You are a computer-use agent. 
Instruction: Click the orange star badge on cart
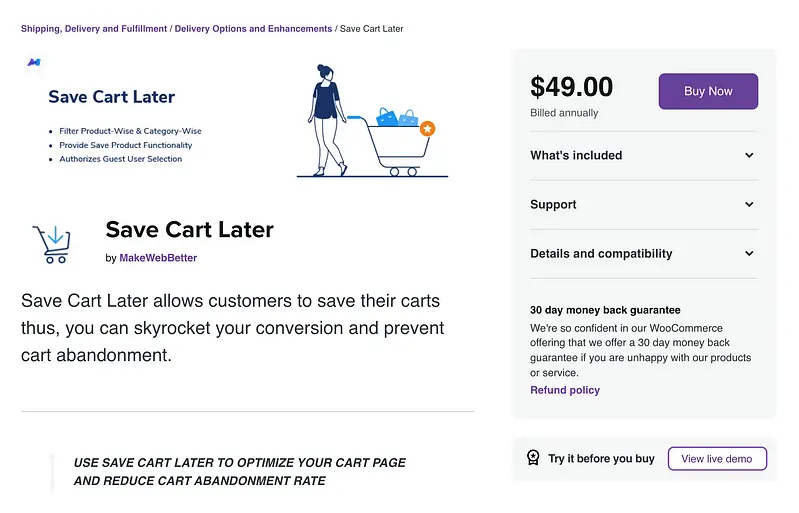point(427,128)
